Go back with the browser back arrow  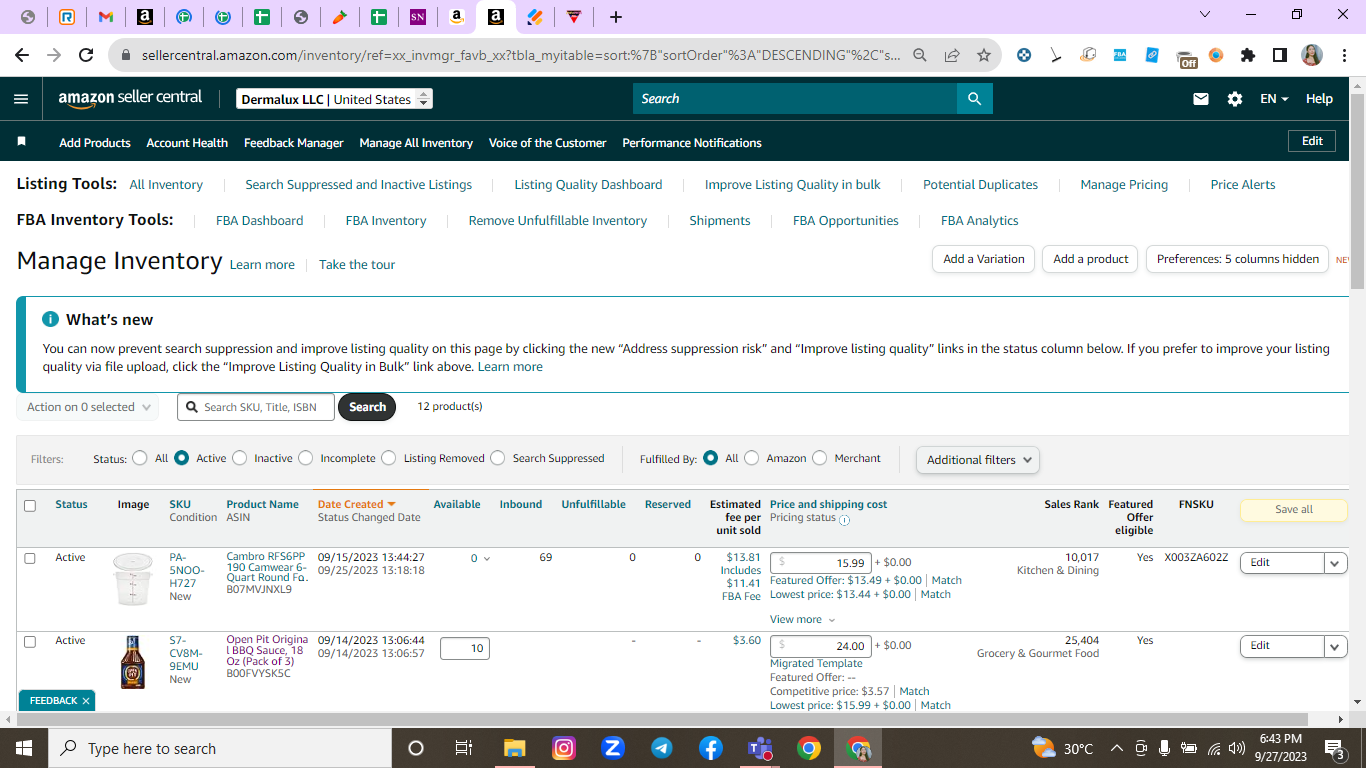[x=22, y=56]
